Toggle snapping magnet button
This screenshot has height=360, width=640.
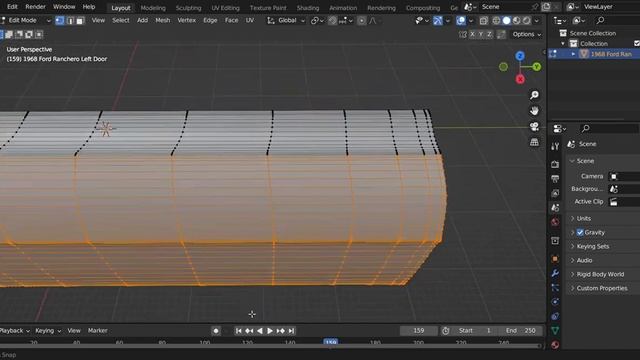332,20
